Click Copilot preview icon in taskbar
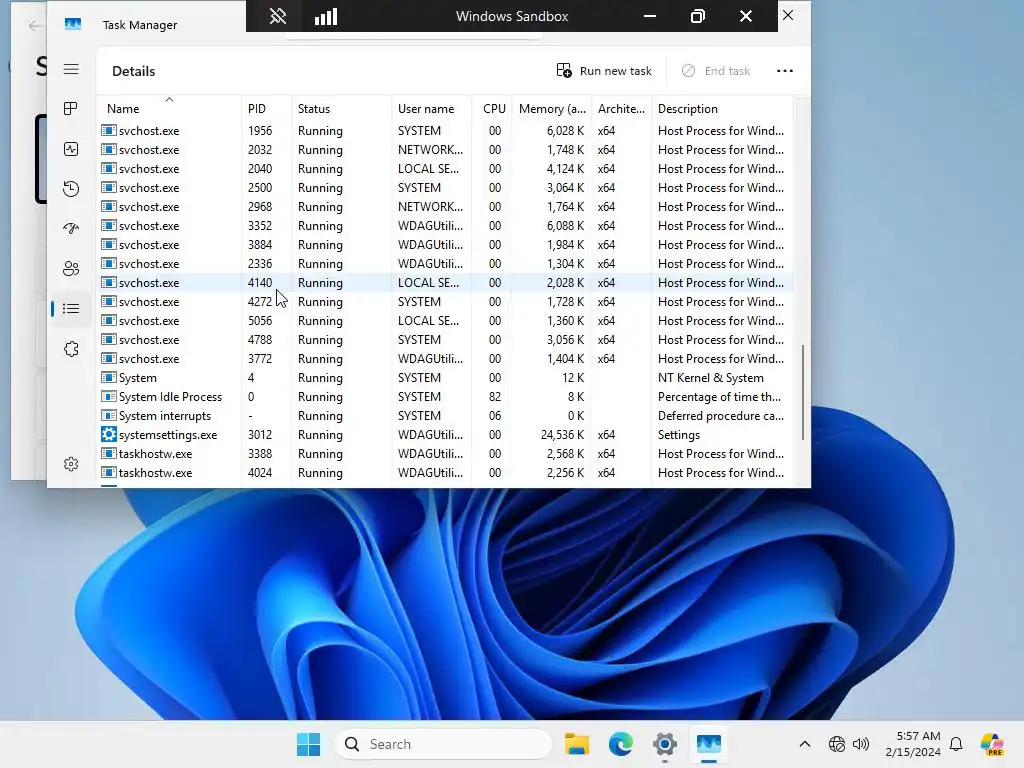 991,744
